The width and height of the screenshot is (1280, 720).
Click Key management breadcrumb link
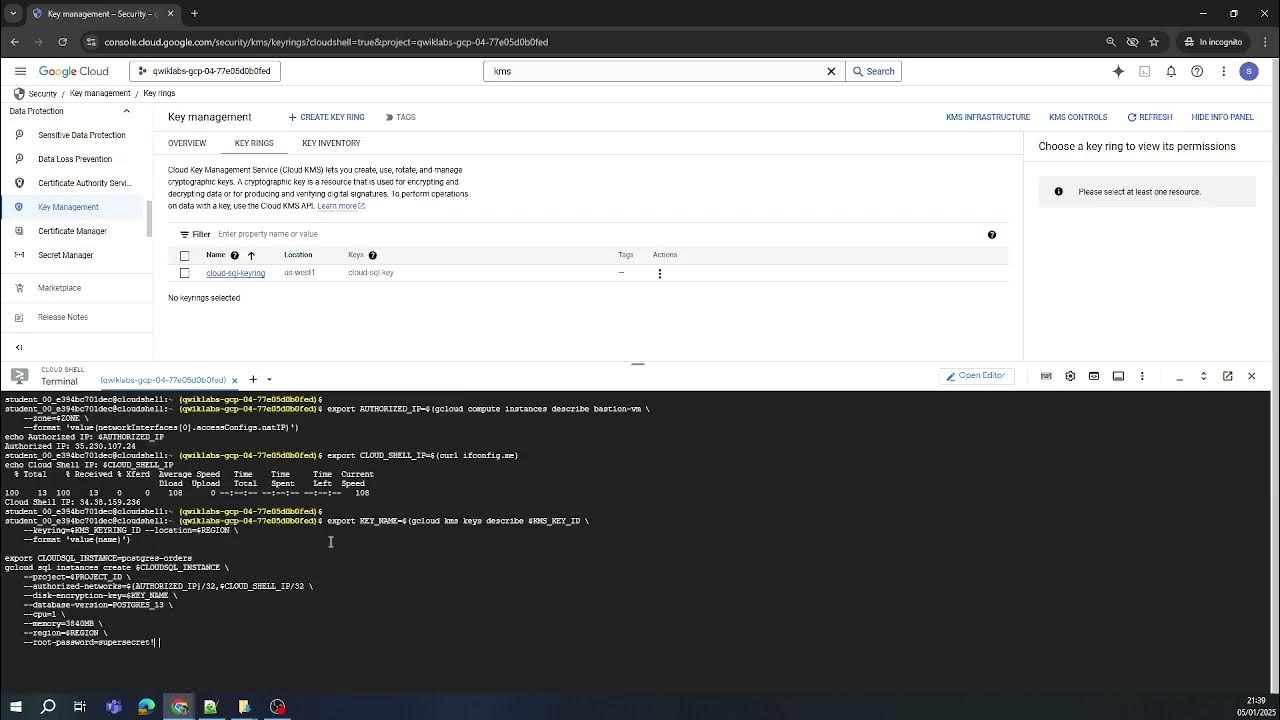pos(100,93)
